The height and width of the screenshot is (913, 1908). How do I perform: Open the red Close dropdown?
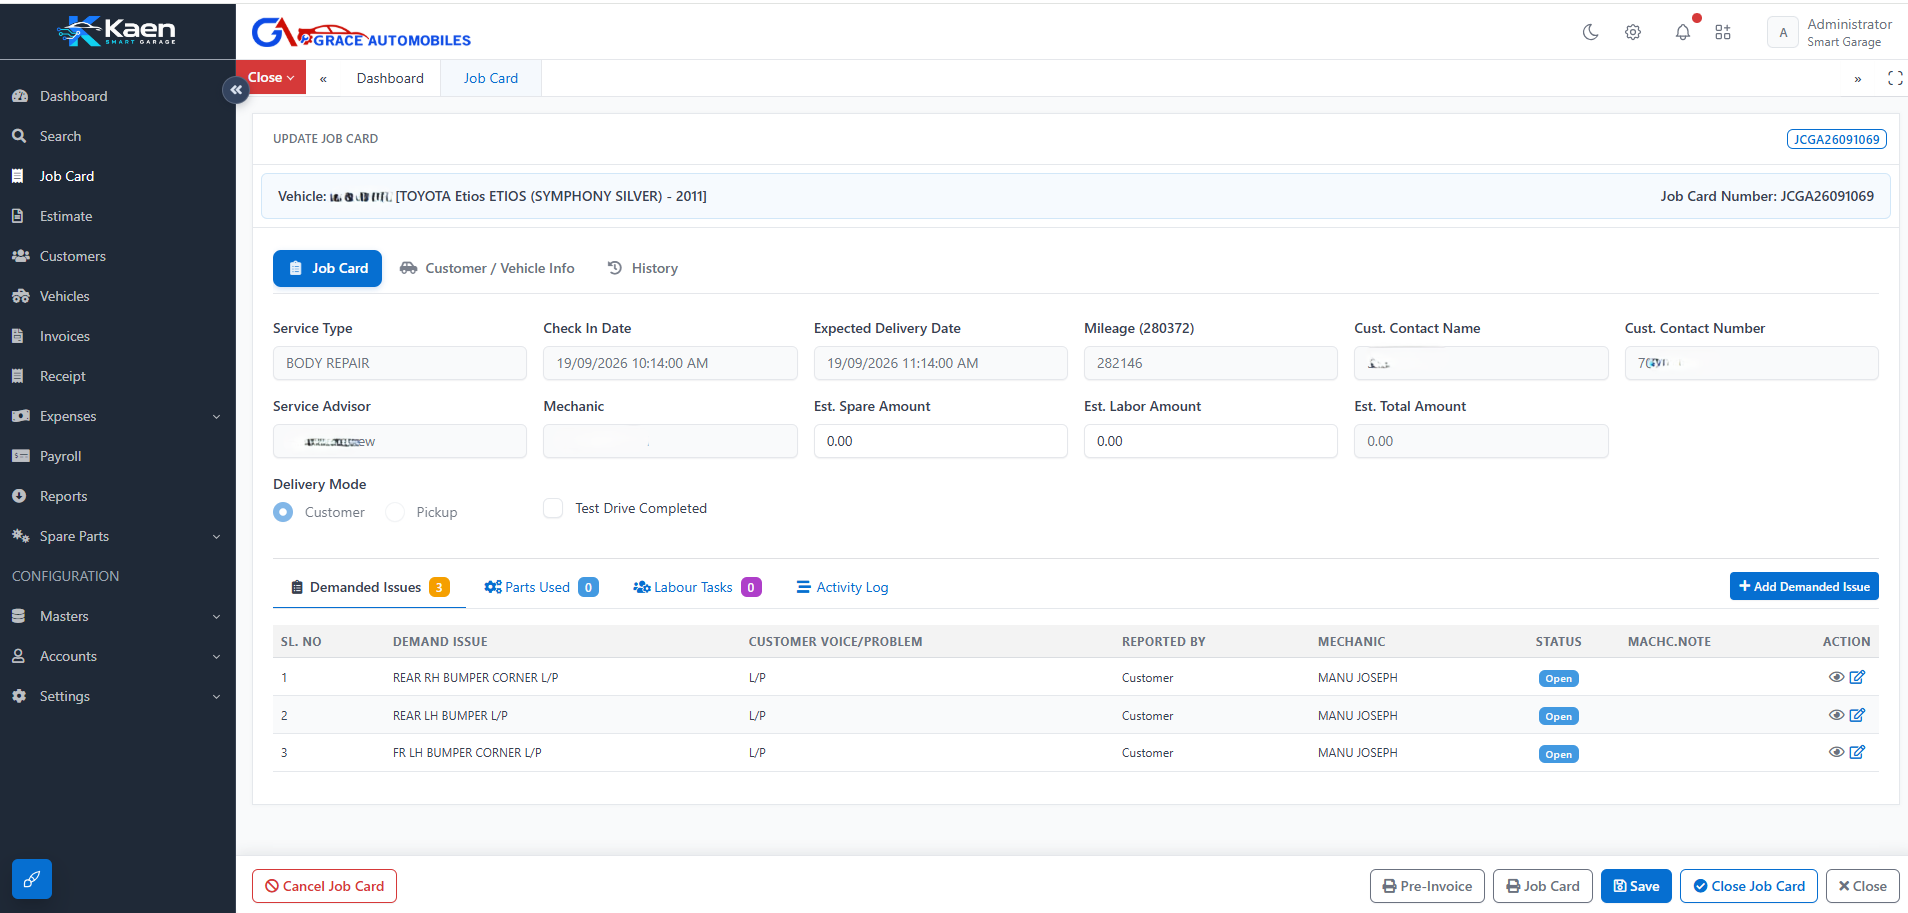(x=271, y=77)
